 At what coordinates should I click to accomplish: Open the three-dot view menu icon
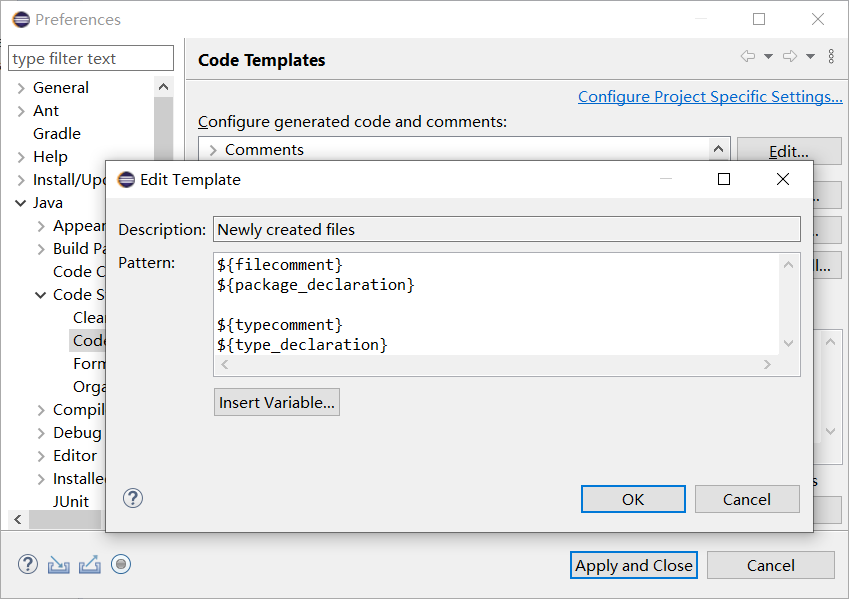(x=831, y=57)
